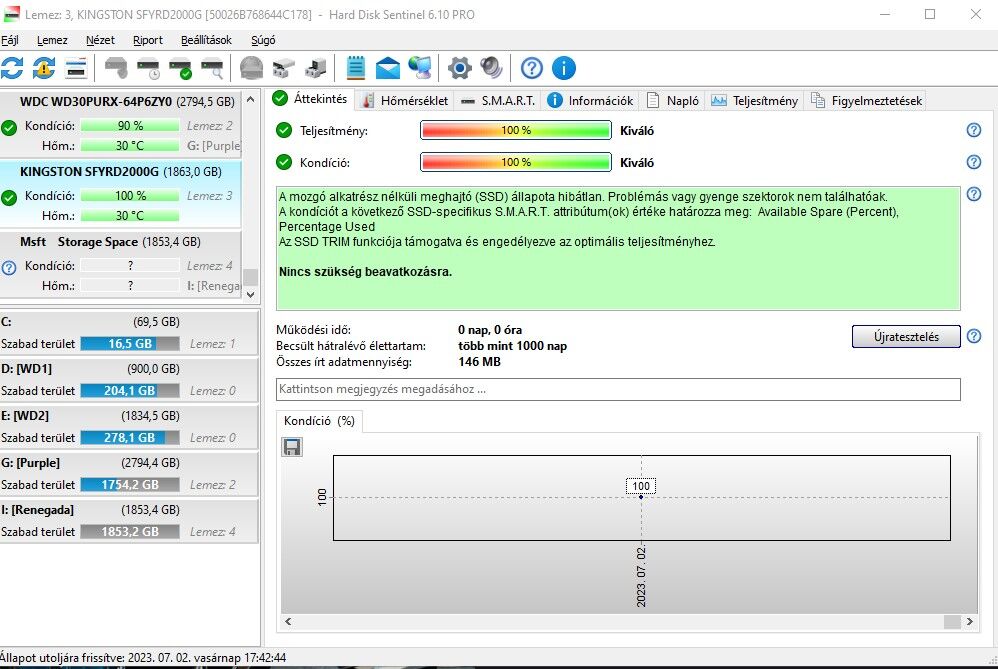Switch to the Hőmérséklet tab
Viewport: 998px width, 669px height.
pyautogui.click(x=405, y=101)
